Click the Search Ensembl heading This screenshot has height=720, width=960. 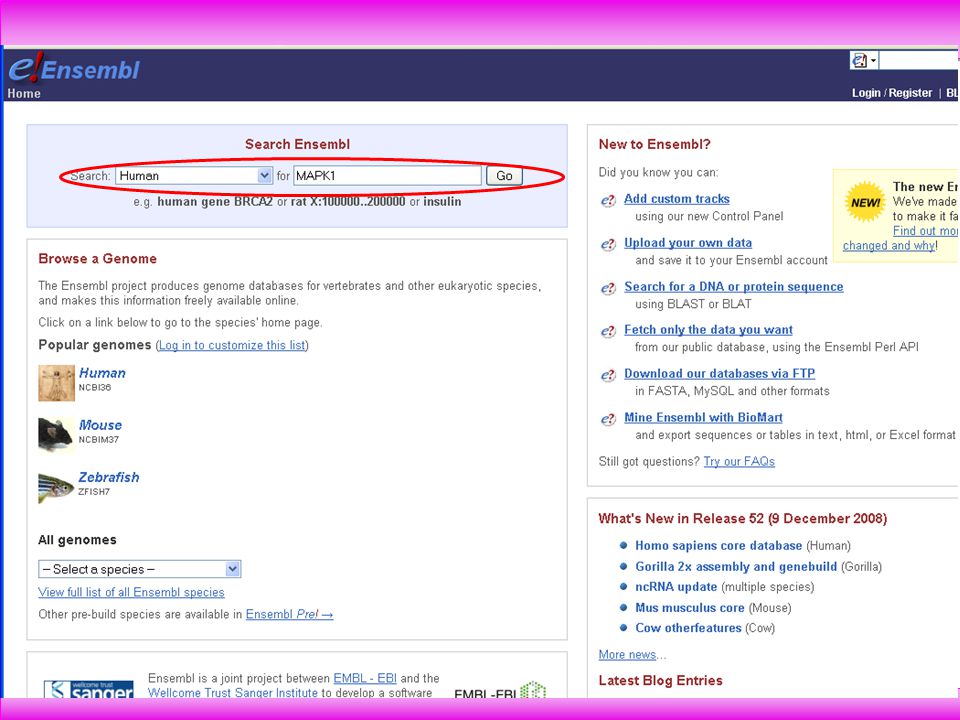298,144
